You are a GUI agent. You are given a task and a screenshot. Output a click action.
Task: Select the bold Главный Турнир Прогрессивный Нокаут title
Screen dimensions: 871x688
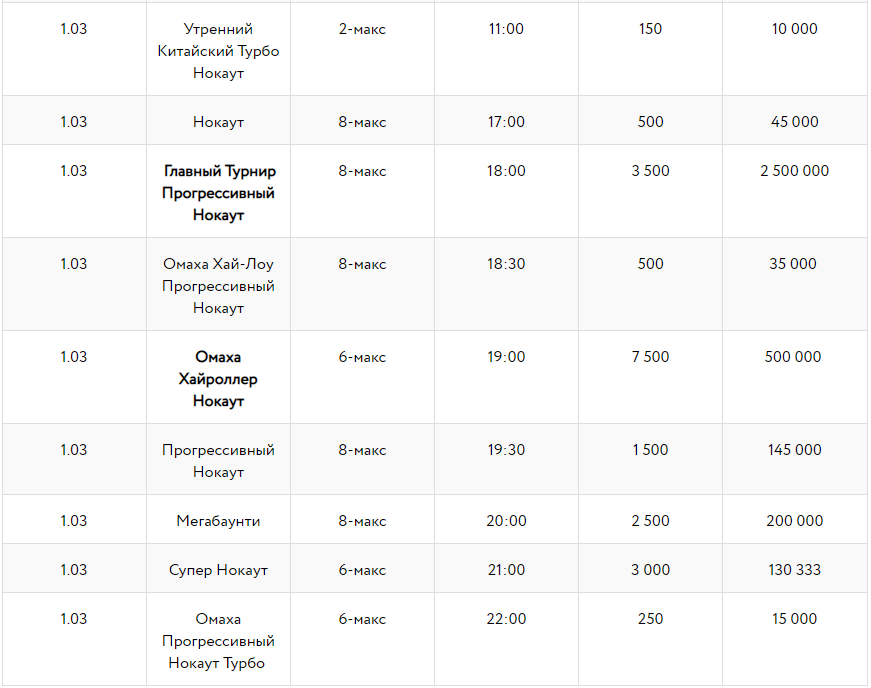pyautogui.click(x=218, y=193)
